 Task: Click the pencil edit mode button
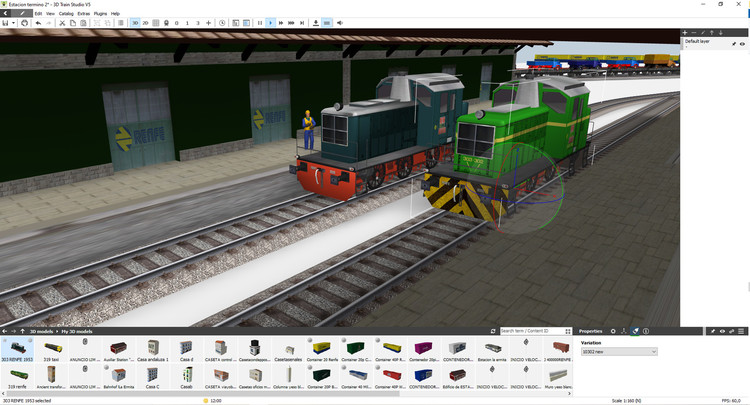[22, 13]
